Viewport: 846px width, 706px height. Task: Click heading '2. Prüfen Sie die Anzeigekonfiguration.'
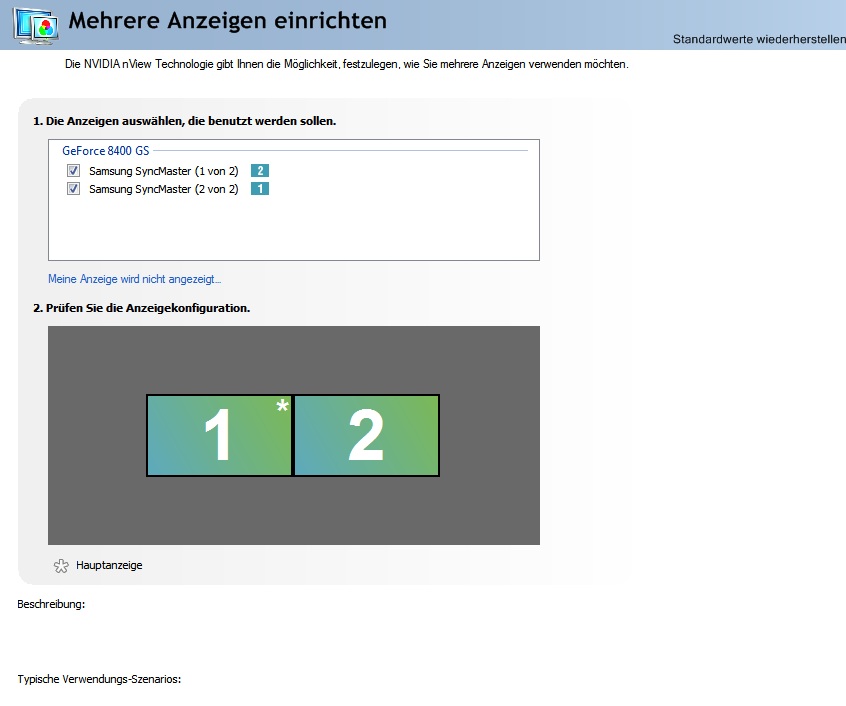click(141, 308)
